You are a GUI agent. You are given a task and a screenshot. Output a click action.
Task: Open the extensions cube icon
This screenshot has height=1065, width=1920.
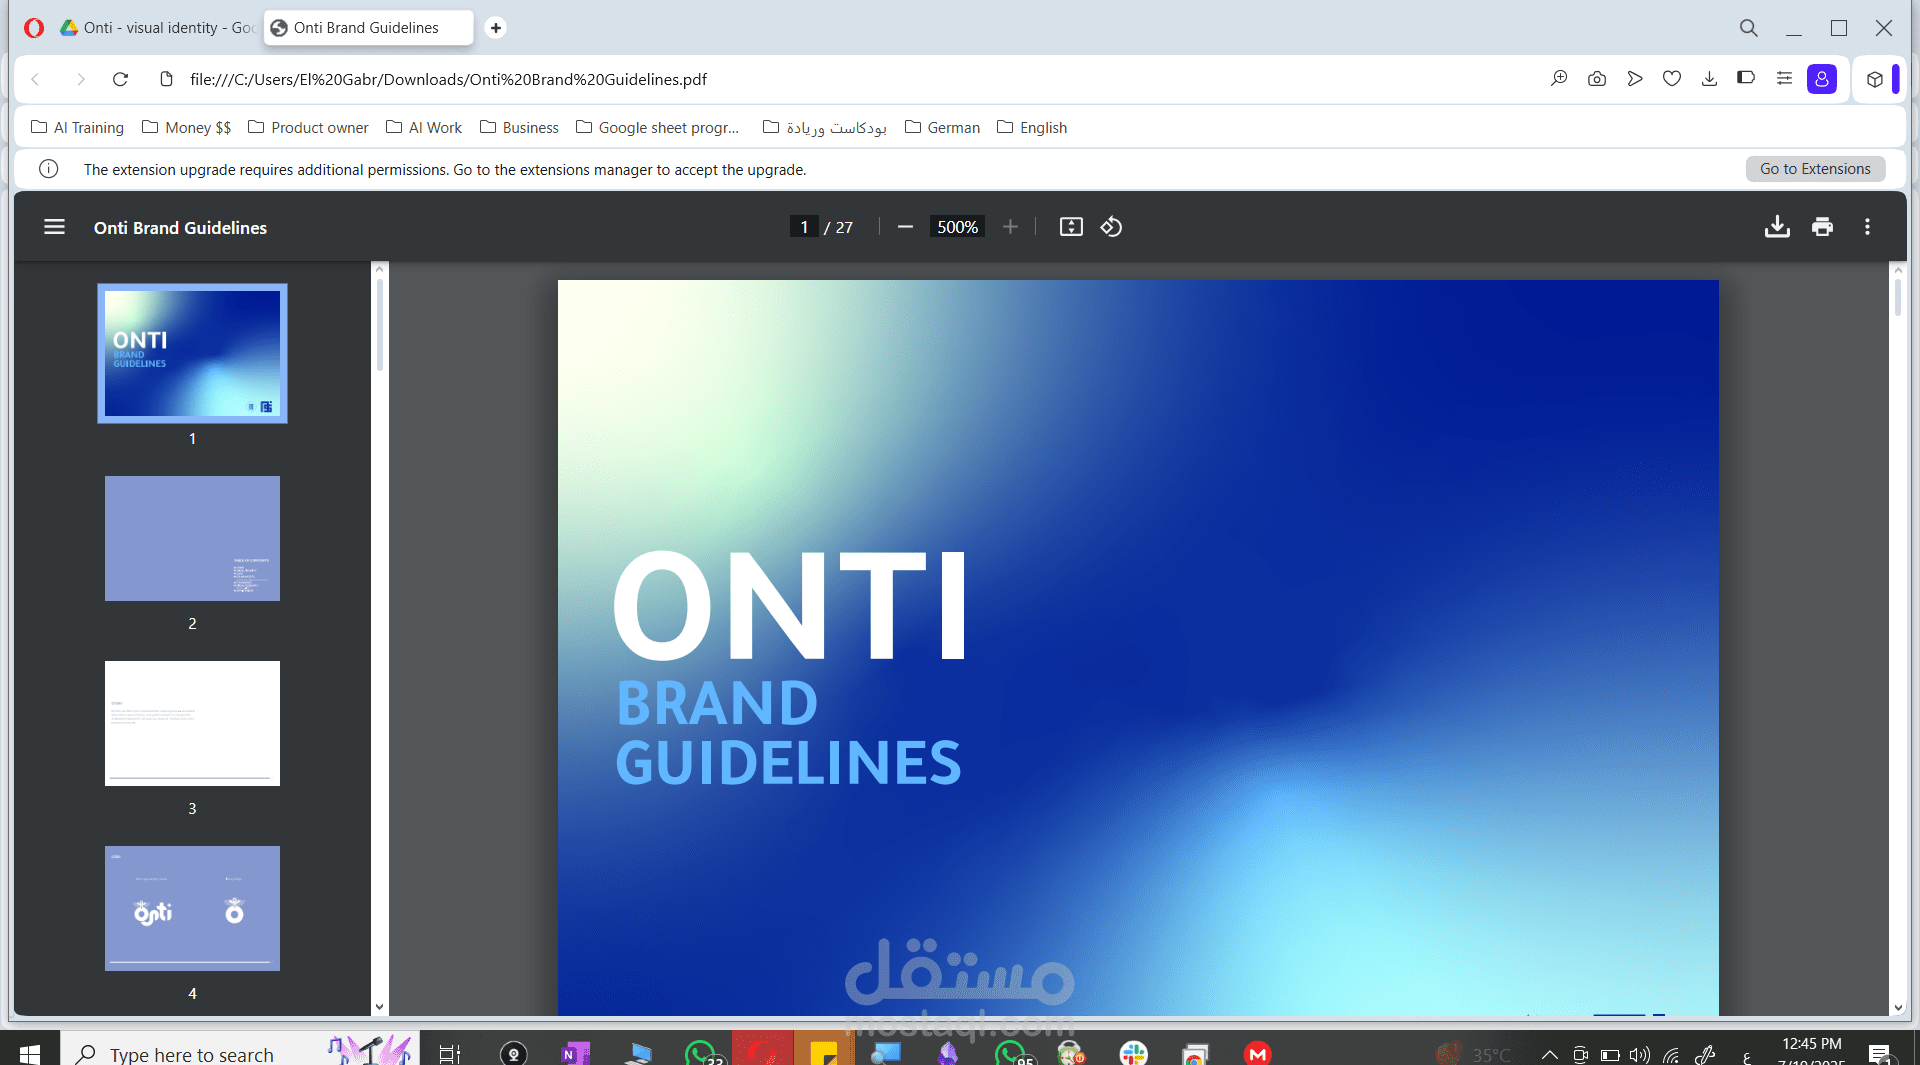pyautogui.click(x=1875, y=79)
